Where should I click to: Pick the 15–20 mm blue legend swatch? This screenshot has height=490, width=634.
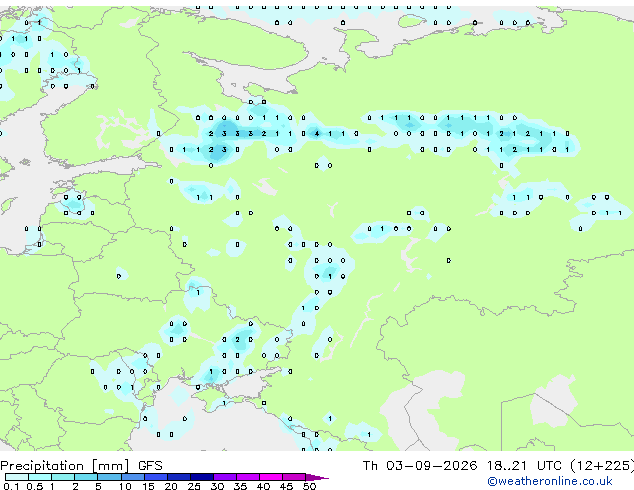tap(155, 477)
